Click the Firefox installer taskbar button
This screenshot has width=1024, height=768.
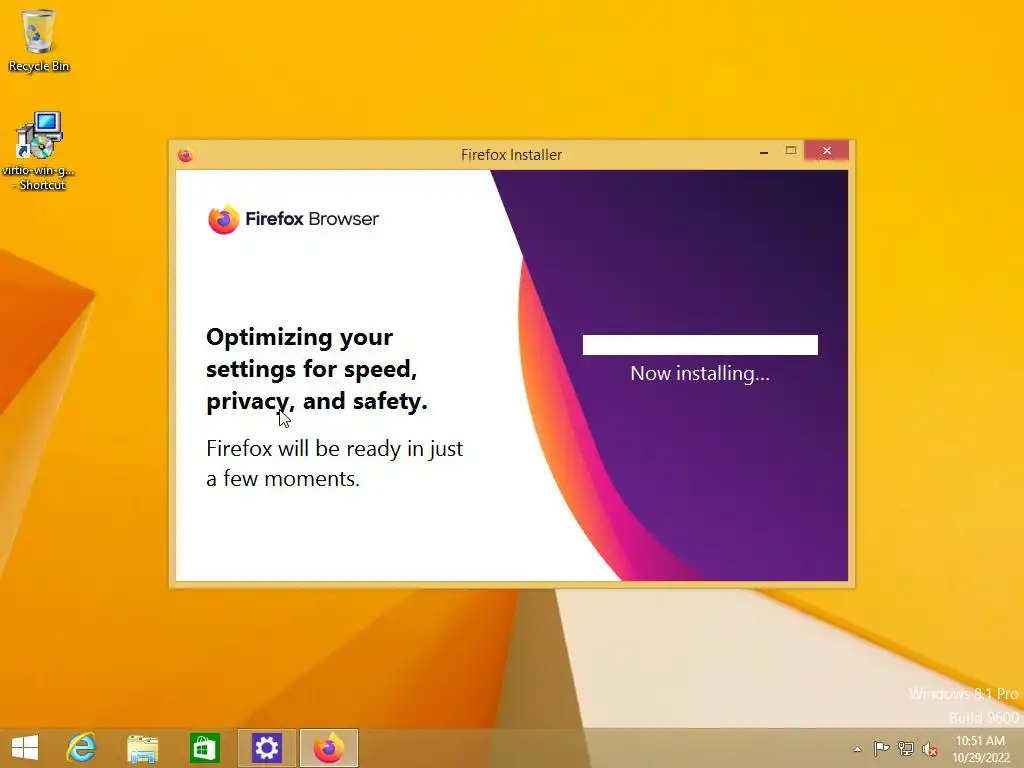(328, 748)
